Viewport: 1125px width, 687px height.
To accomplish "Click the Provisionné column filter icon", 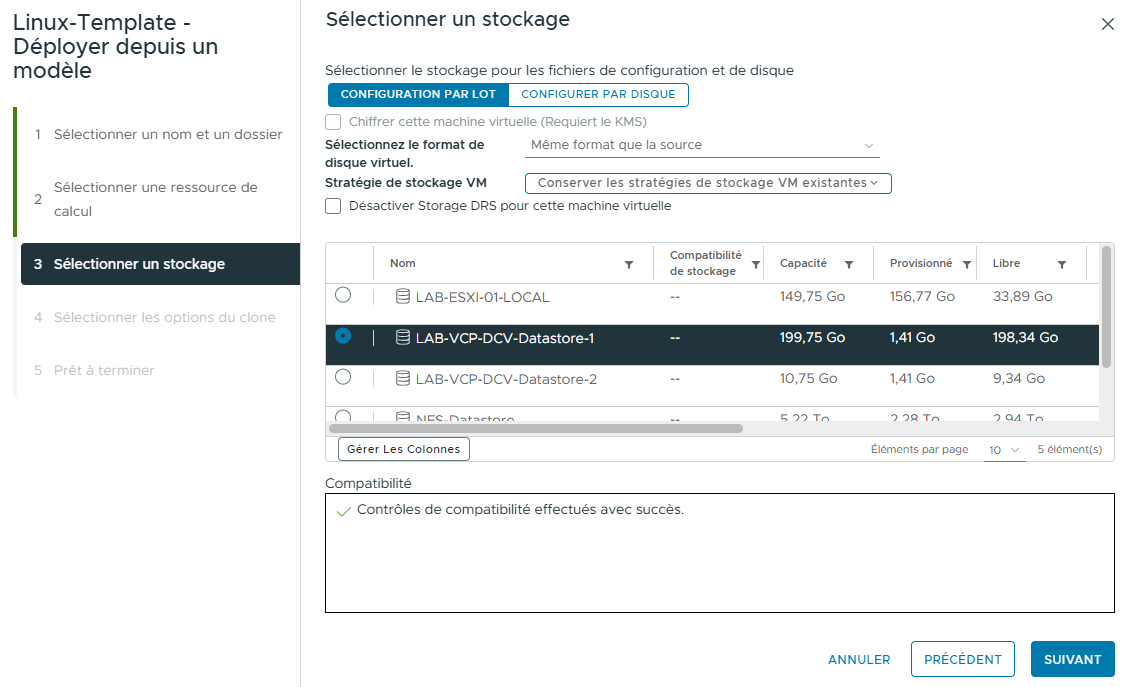I will tap(965, 263).
